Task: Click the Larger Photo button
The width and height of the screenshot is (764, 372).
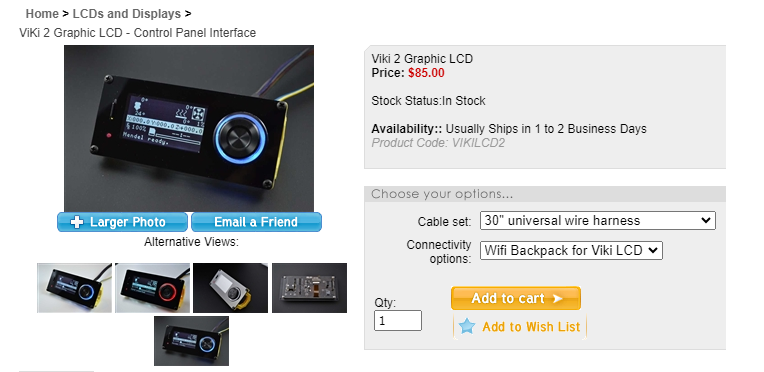Action: 122,222
